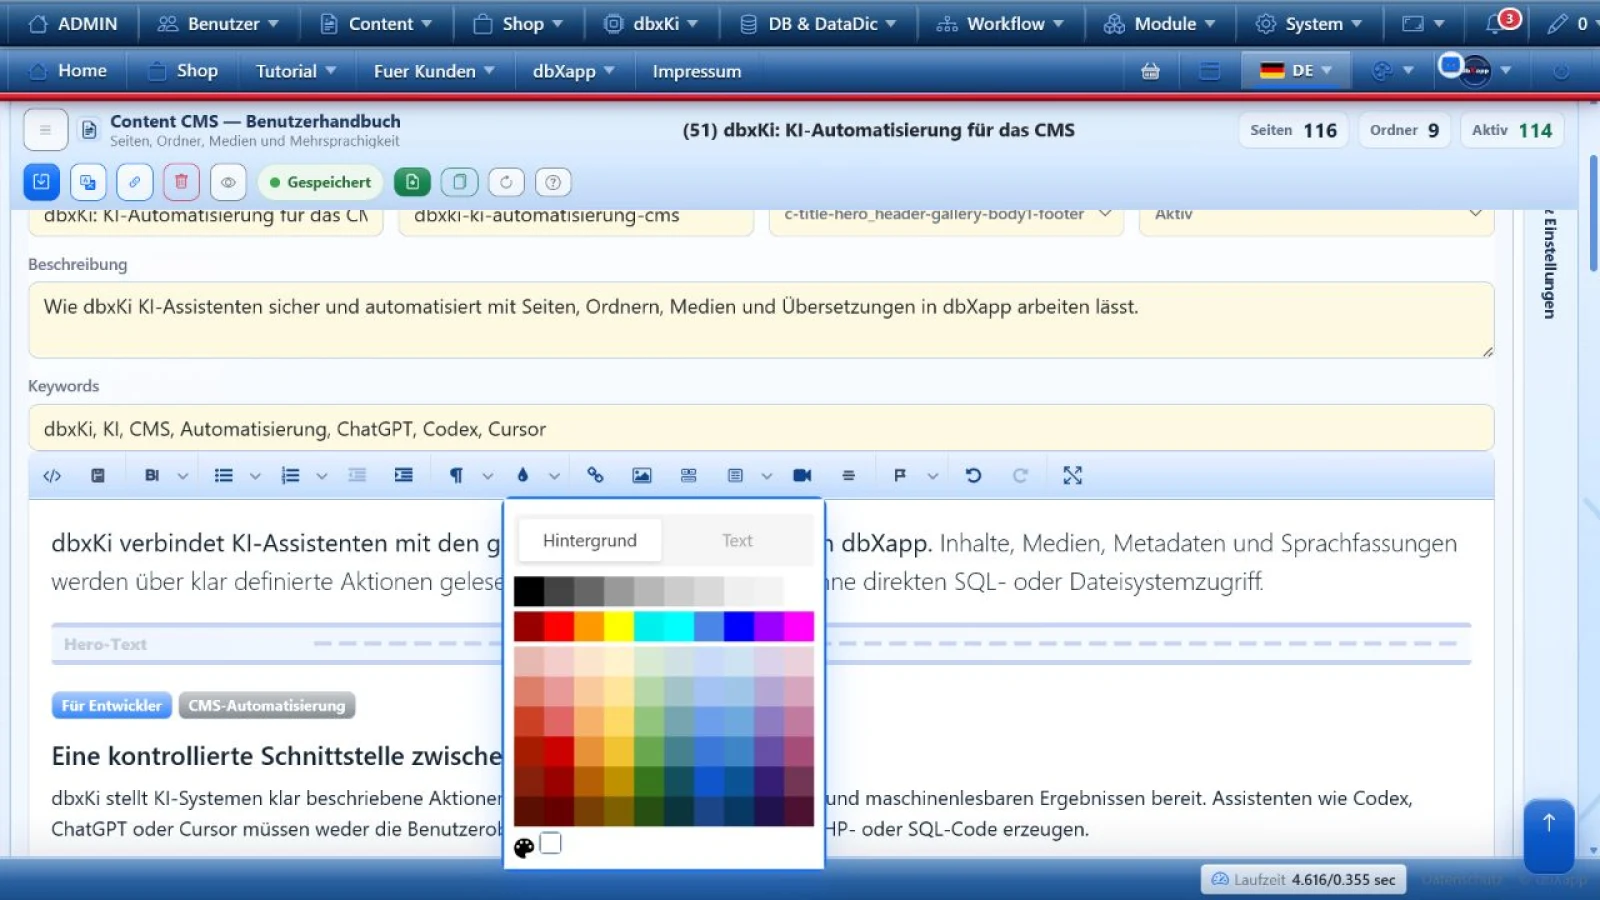Viewport: 1600px width, 900px height.
Task: Expand arrow next to table icon
Action: [767, 476]
